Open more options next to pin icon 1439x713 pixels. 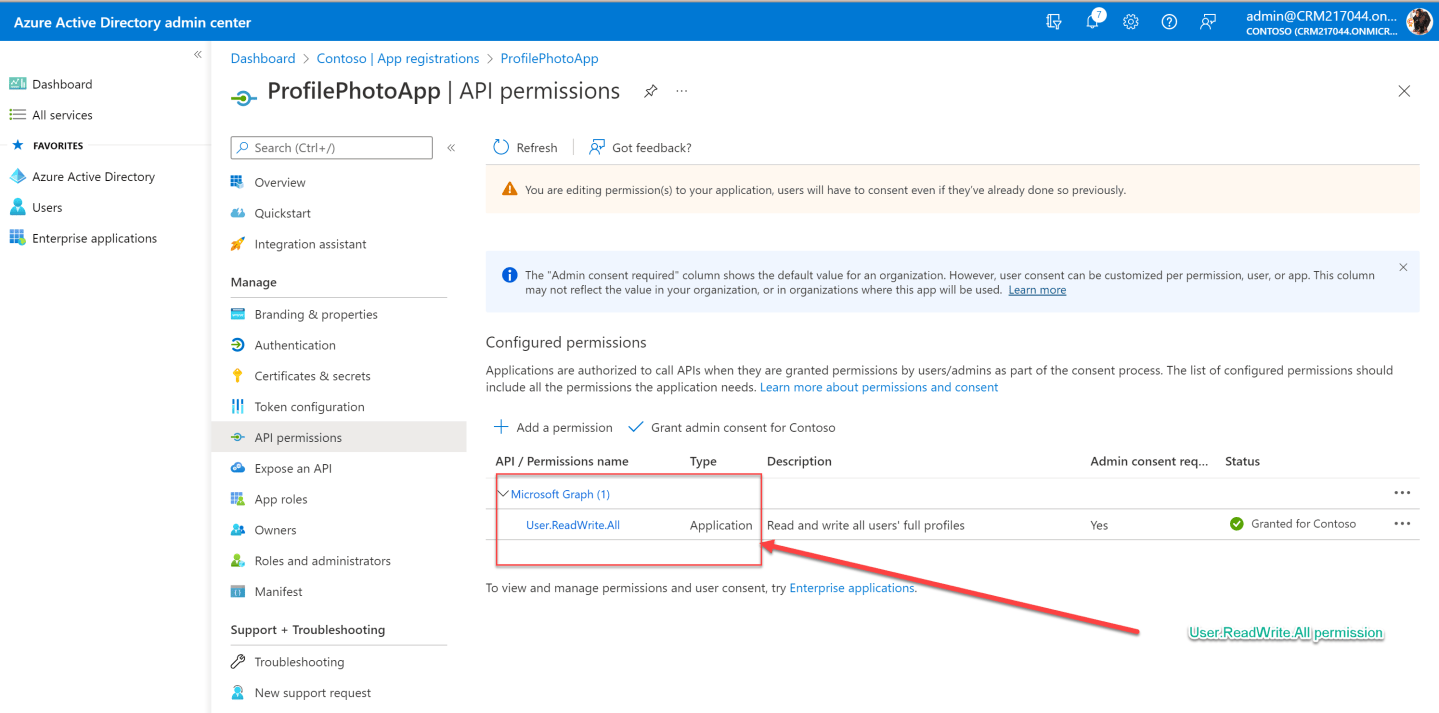click(682, 91)
